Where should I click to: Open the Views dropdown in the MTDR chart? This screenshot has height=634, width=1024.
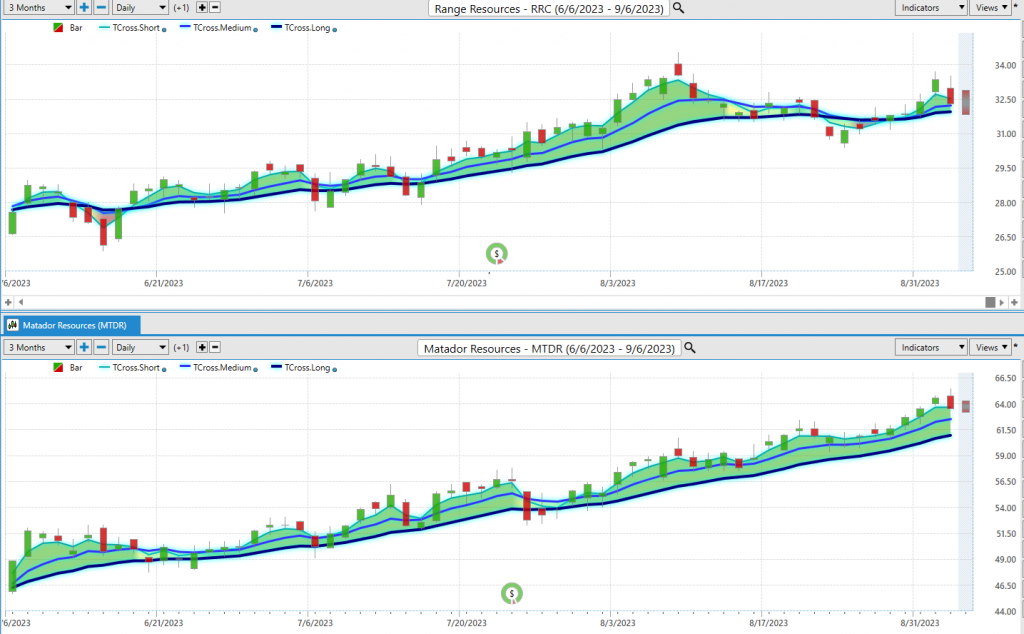(x=991, y=347)
